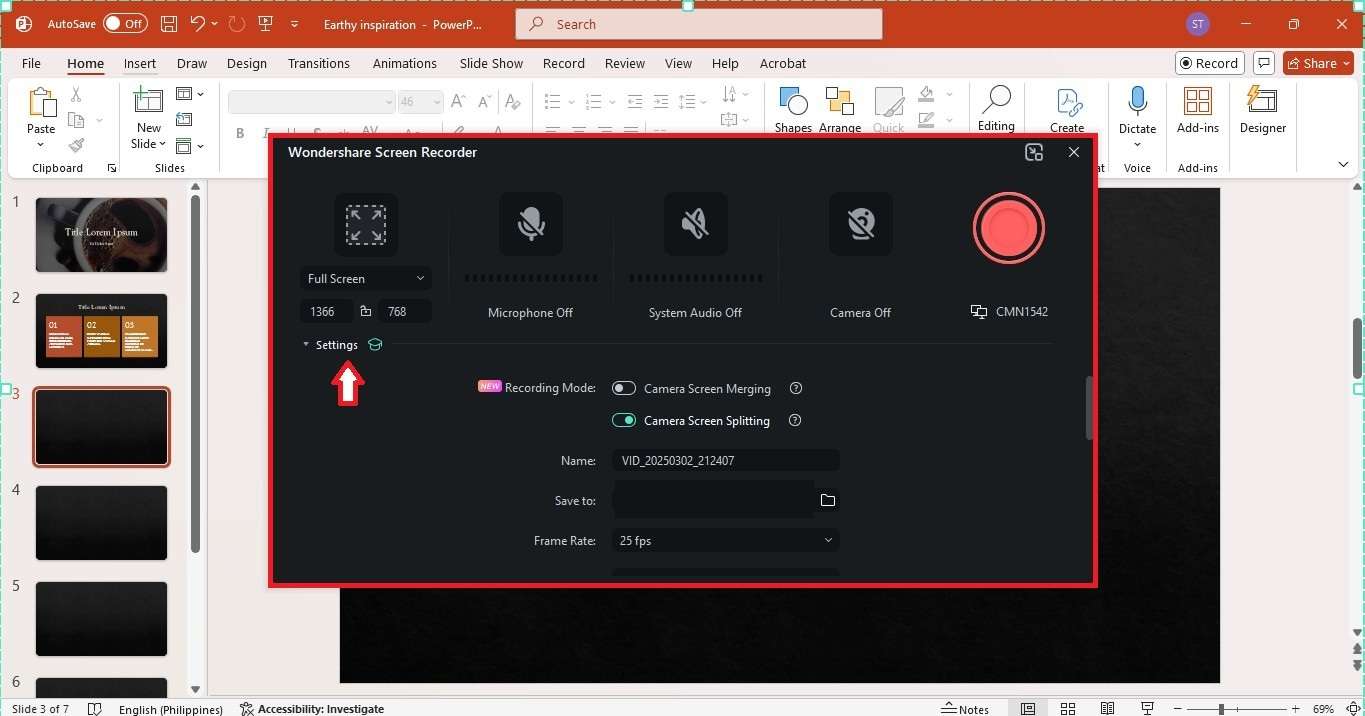Show help for Camera Screen Splitting
This screenshot has height=716, width=1365.
point(795,420)
